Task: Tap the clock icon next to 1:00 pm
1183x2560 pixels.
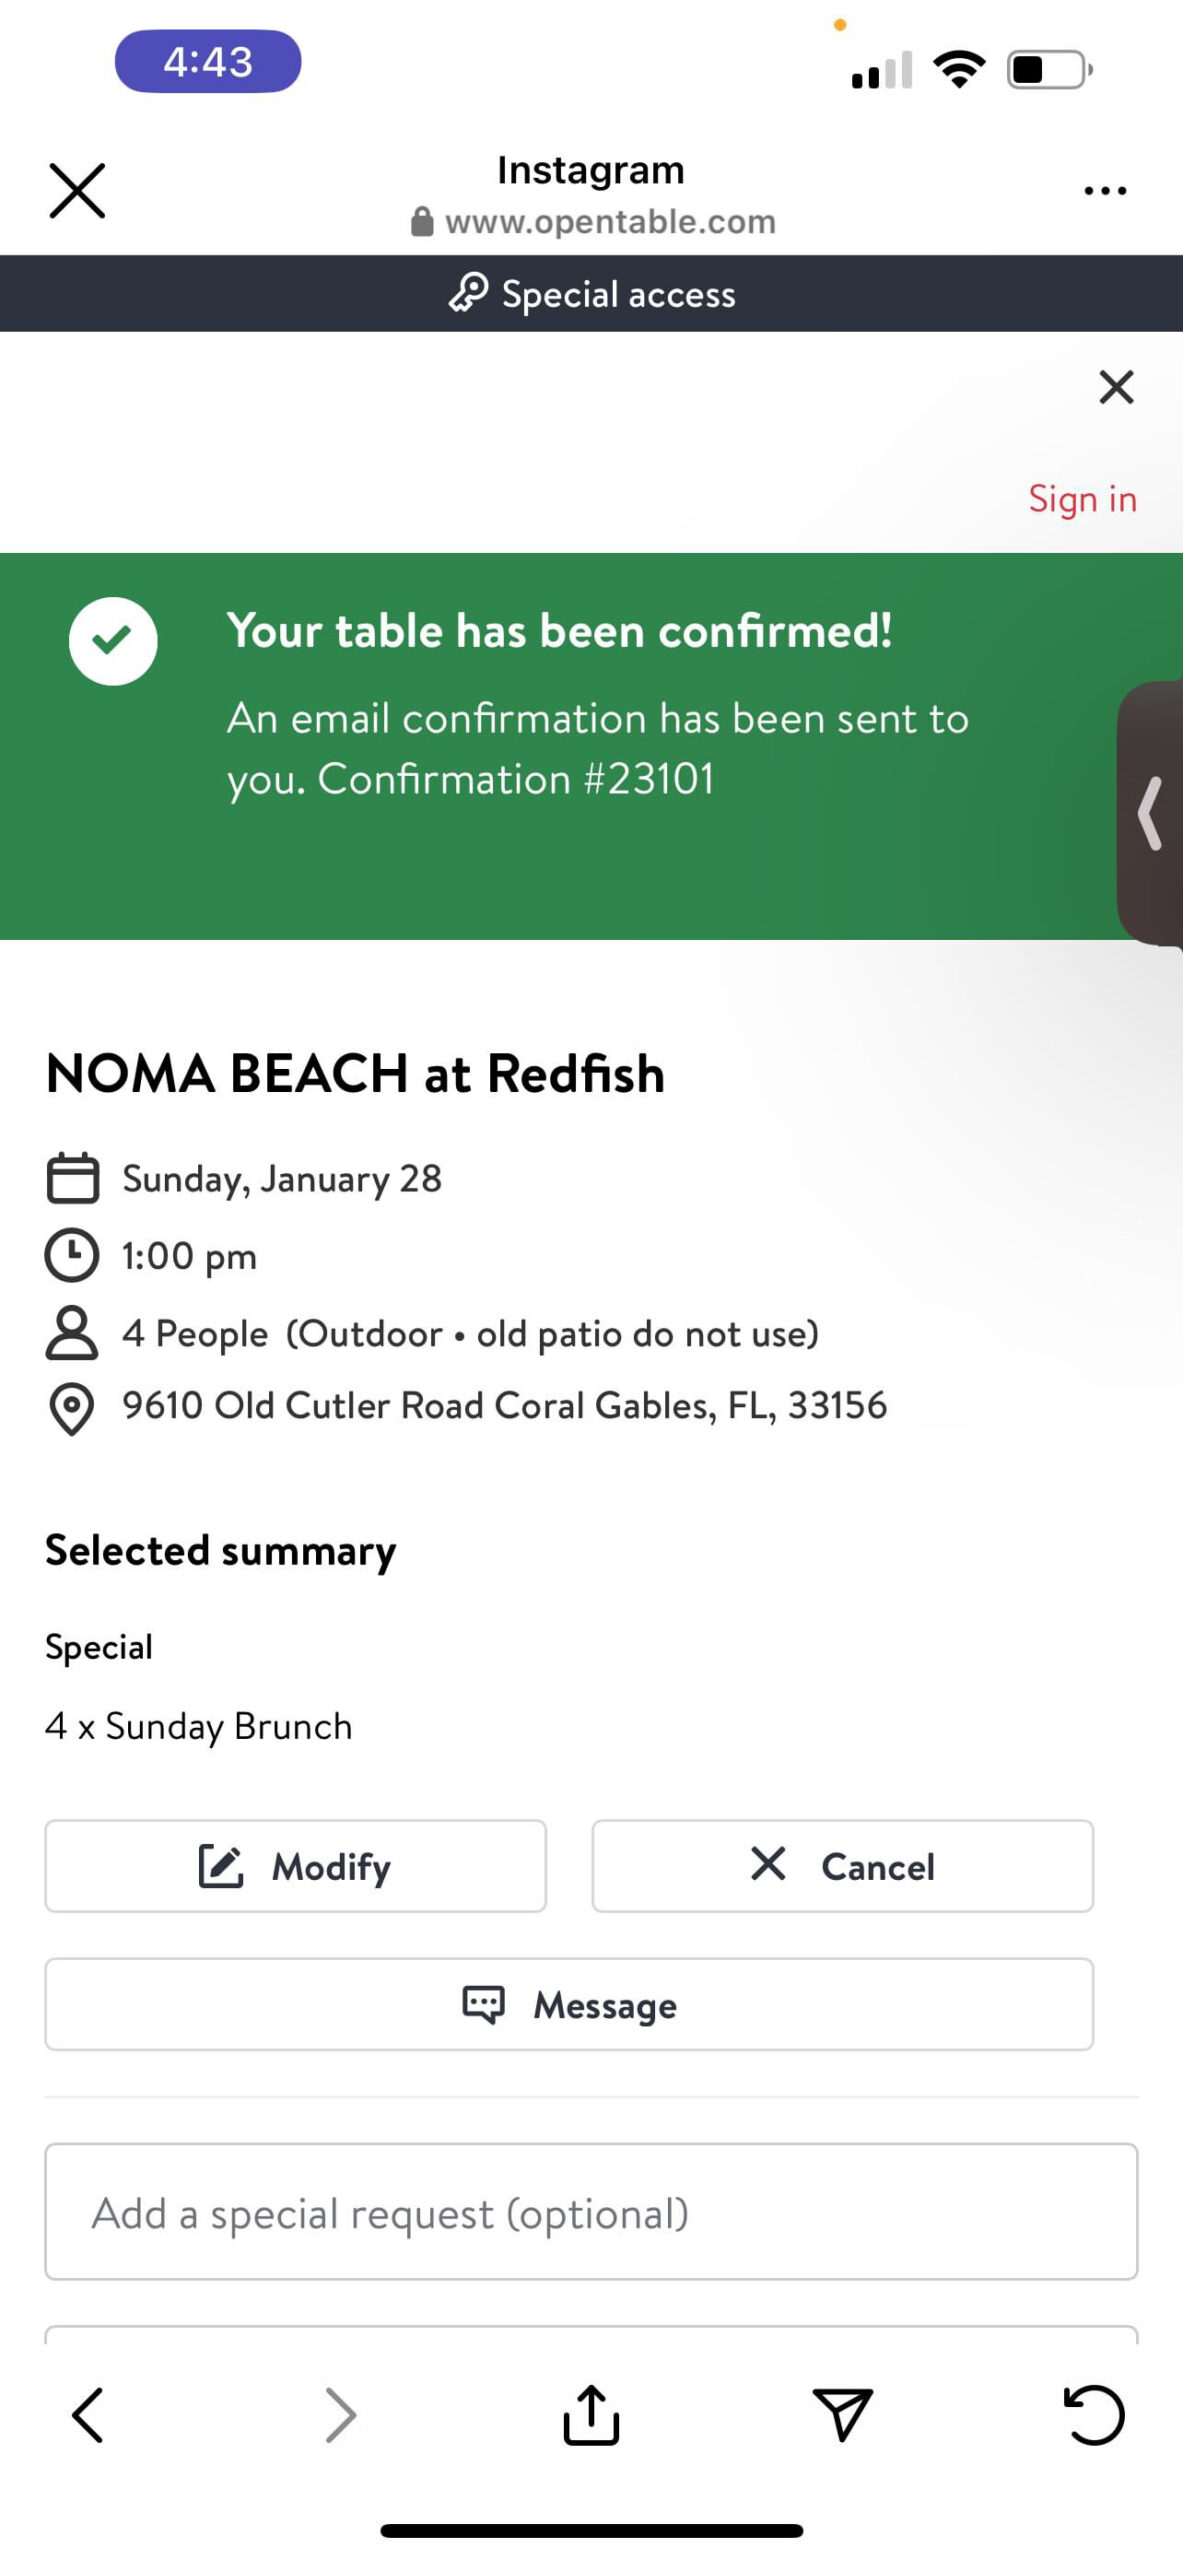Action: tap(72, 1255)
